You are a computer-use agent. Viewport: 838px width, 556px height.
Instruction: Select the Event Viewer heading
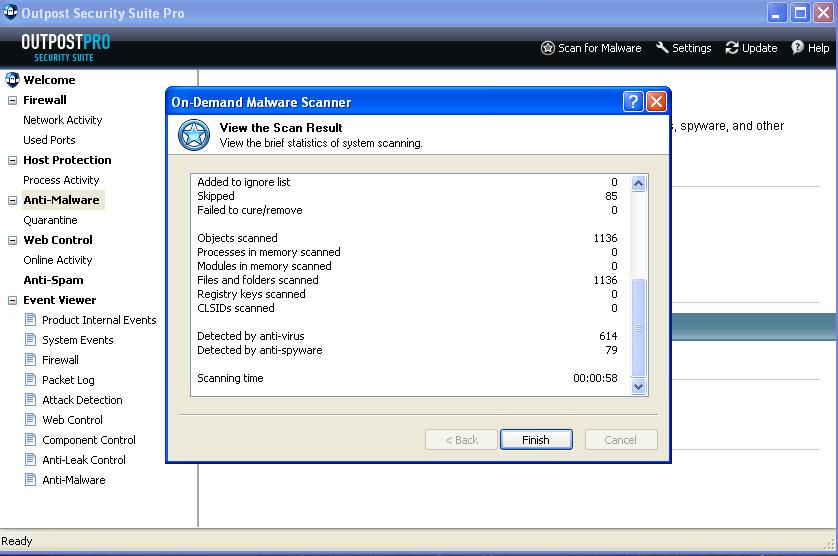click(60, 300)
